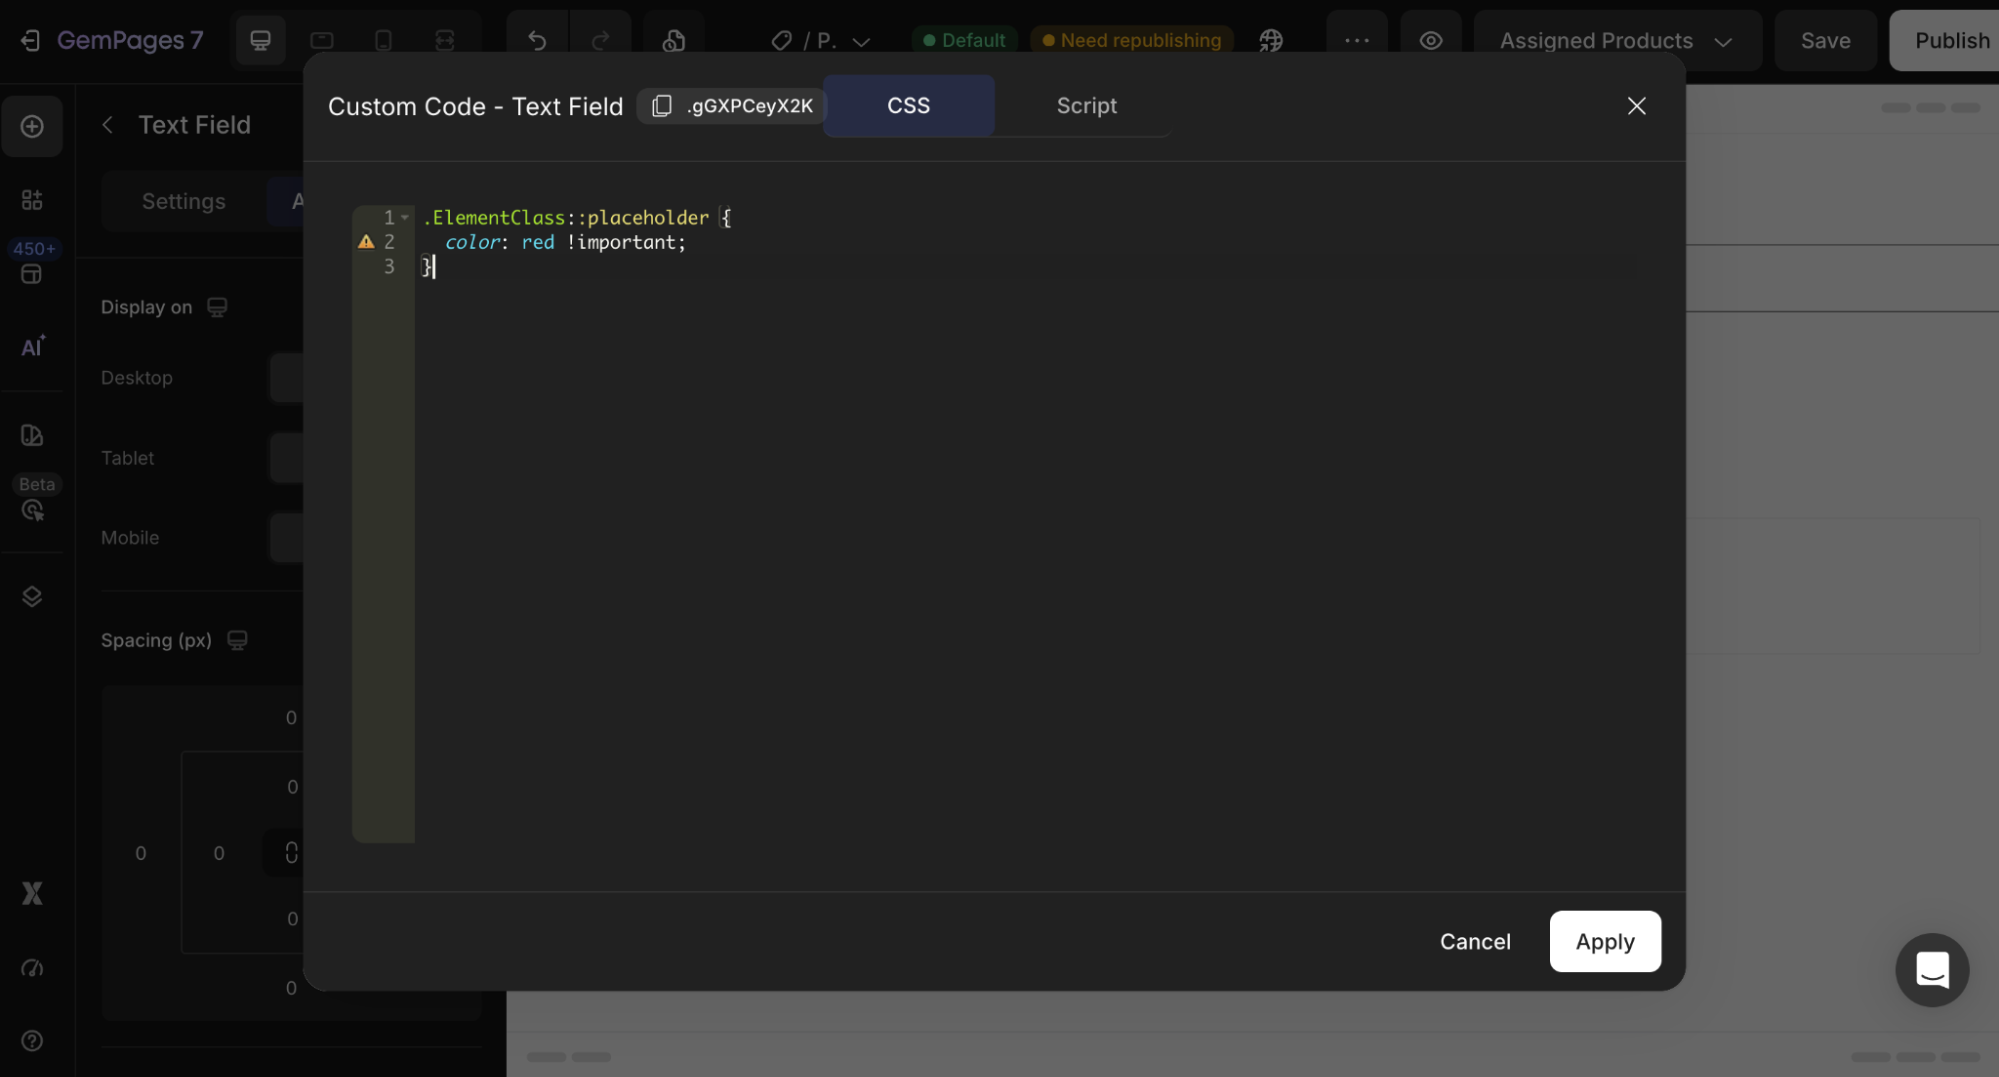
Task: Undo the last change
Action: tap(537, 40)
